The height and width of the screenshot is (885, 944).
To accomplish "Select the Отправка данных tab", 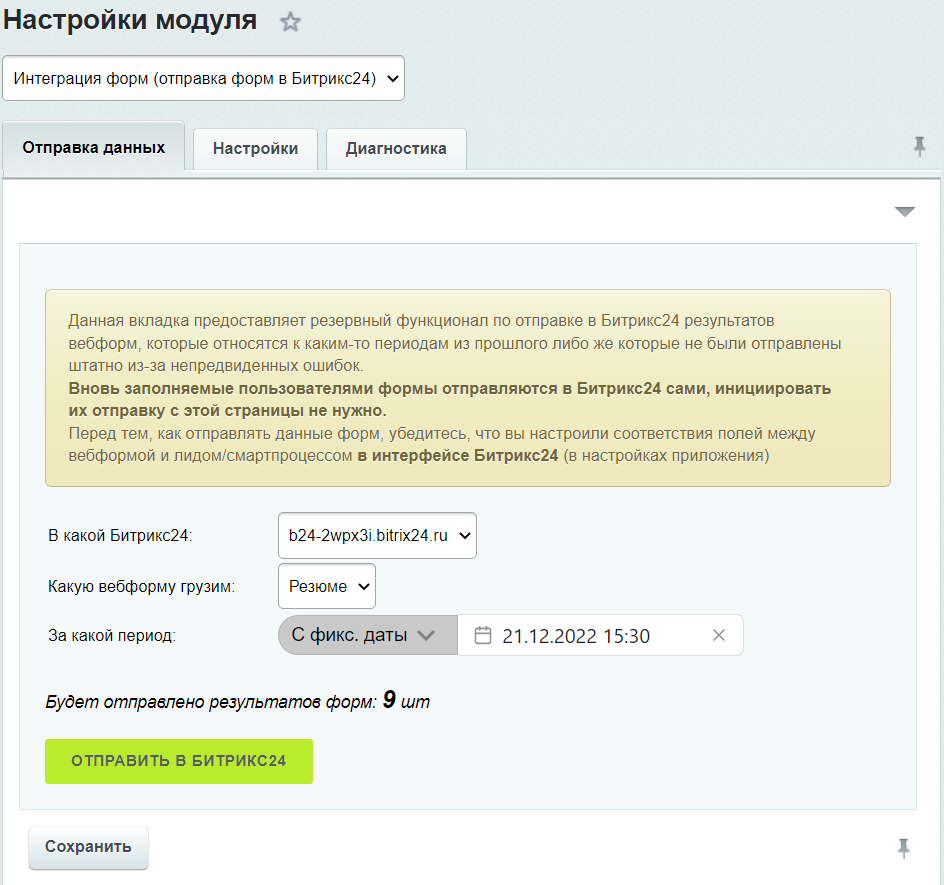I will point(94,147).
